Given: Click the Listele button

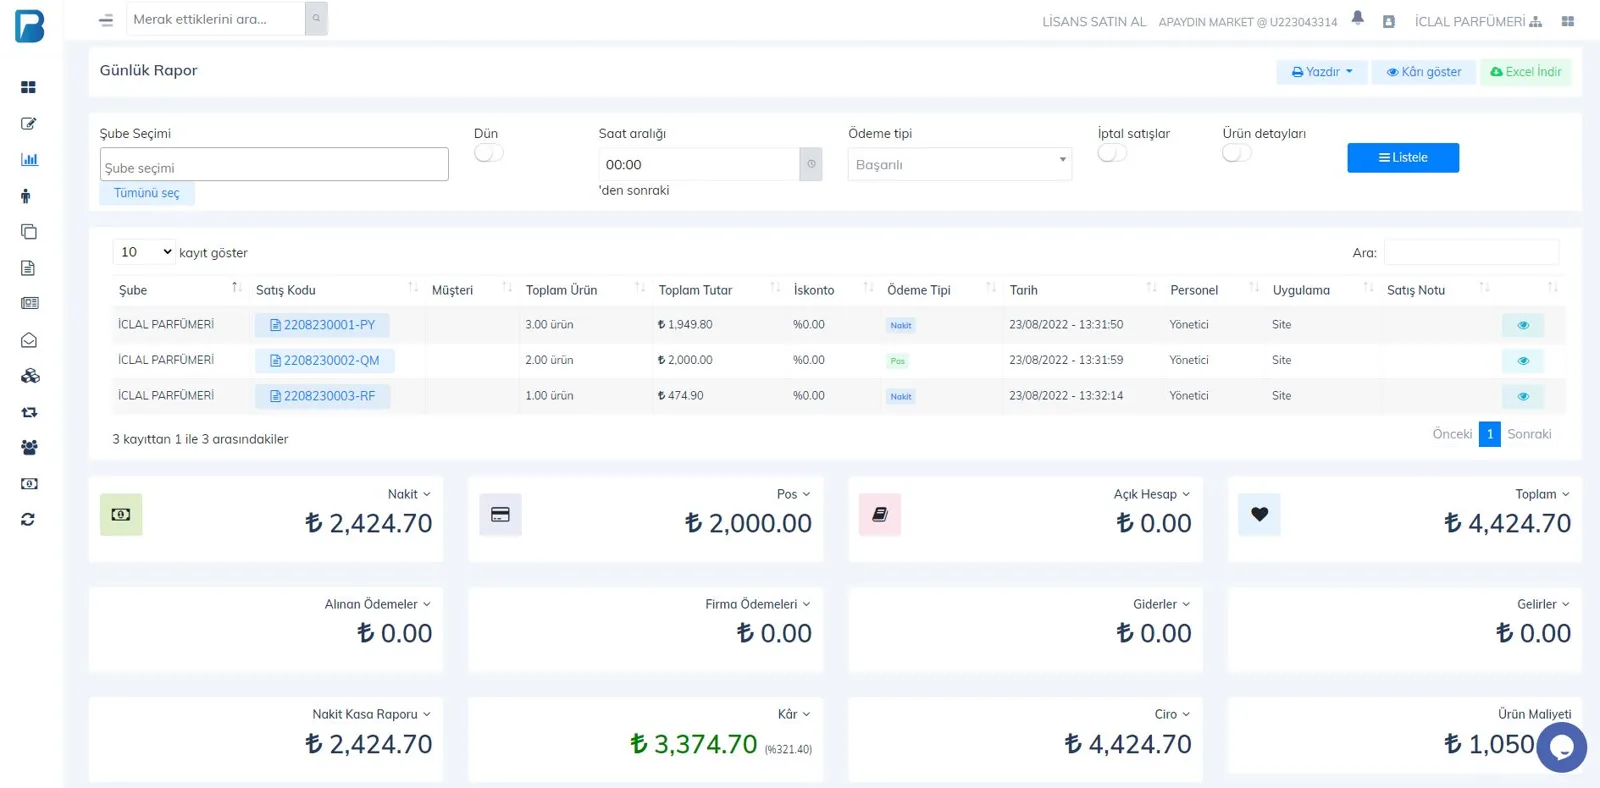Looking at the screenshot, I should coord(1403,158).
